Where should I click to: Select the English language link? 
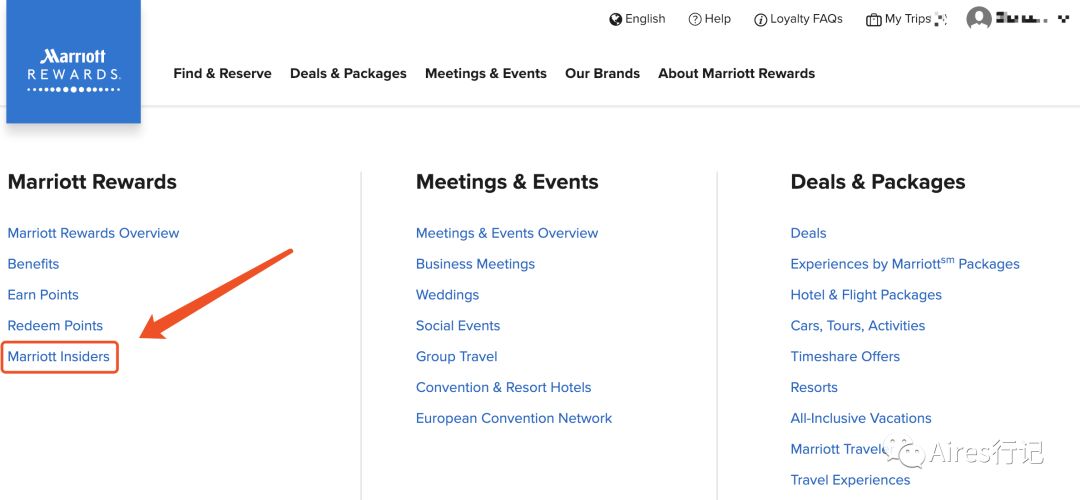pos(645,19)
